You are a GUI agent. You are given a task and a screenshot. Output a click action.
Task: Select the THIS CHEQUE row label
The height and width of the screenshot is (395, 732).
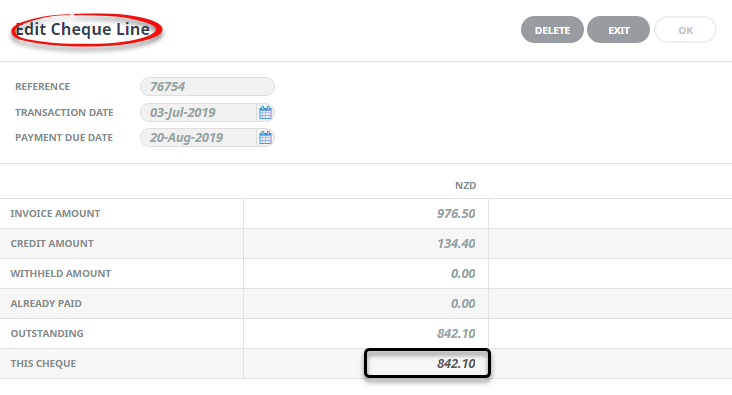(x=43, y=363)
